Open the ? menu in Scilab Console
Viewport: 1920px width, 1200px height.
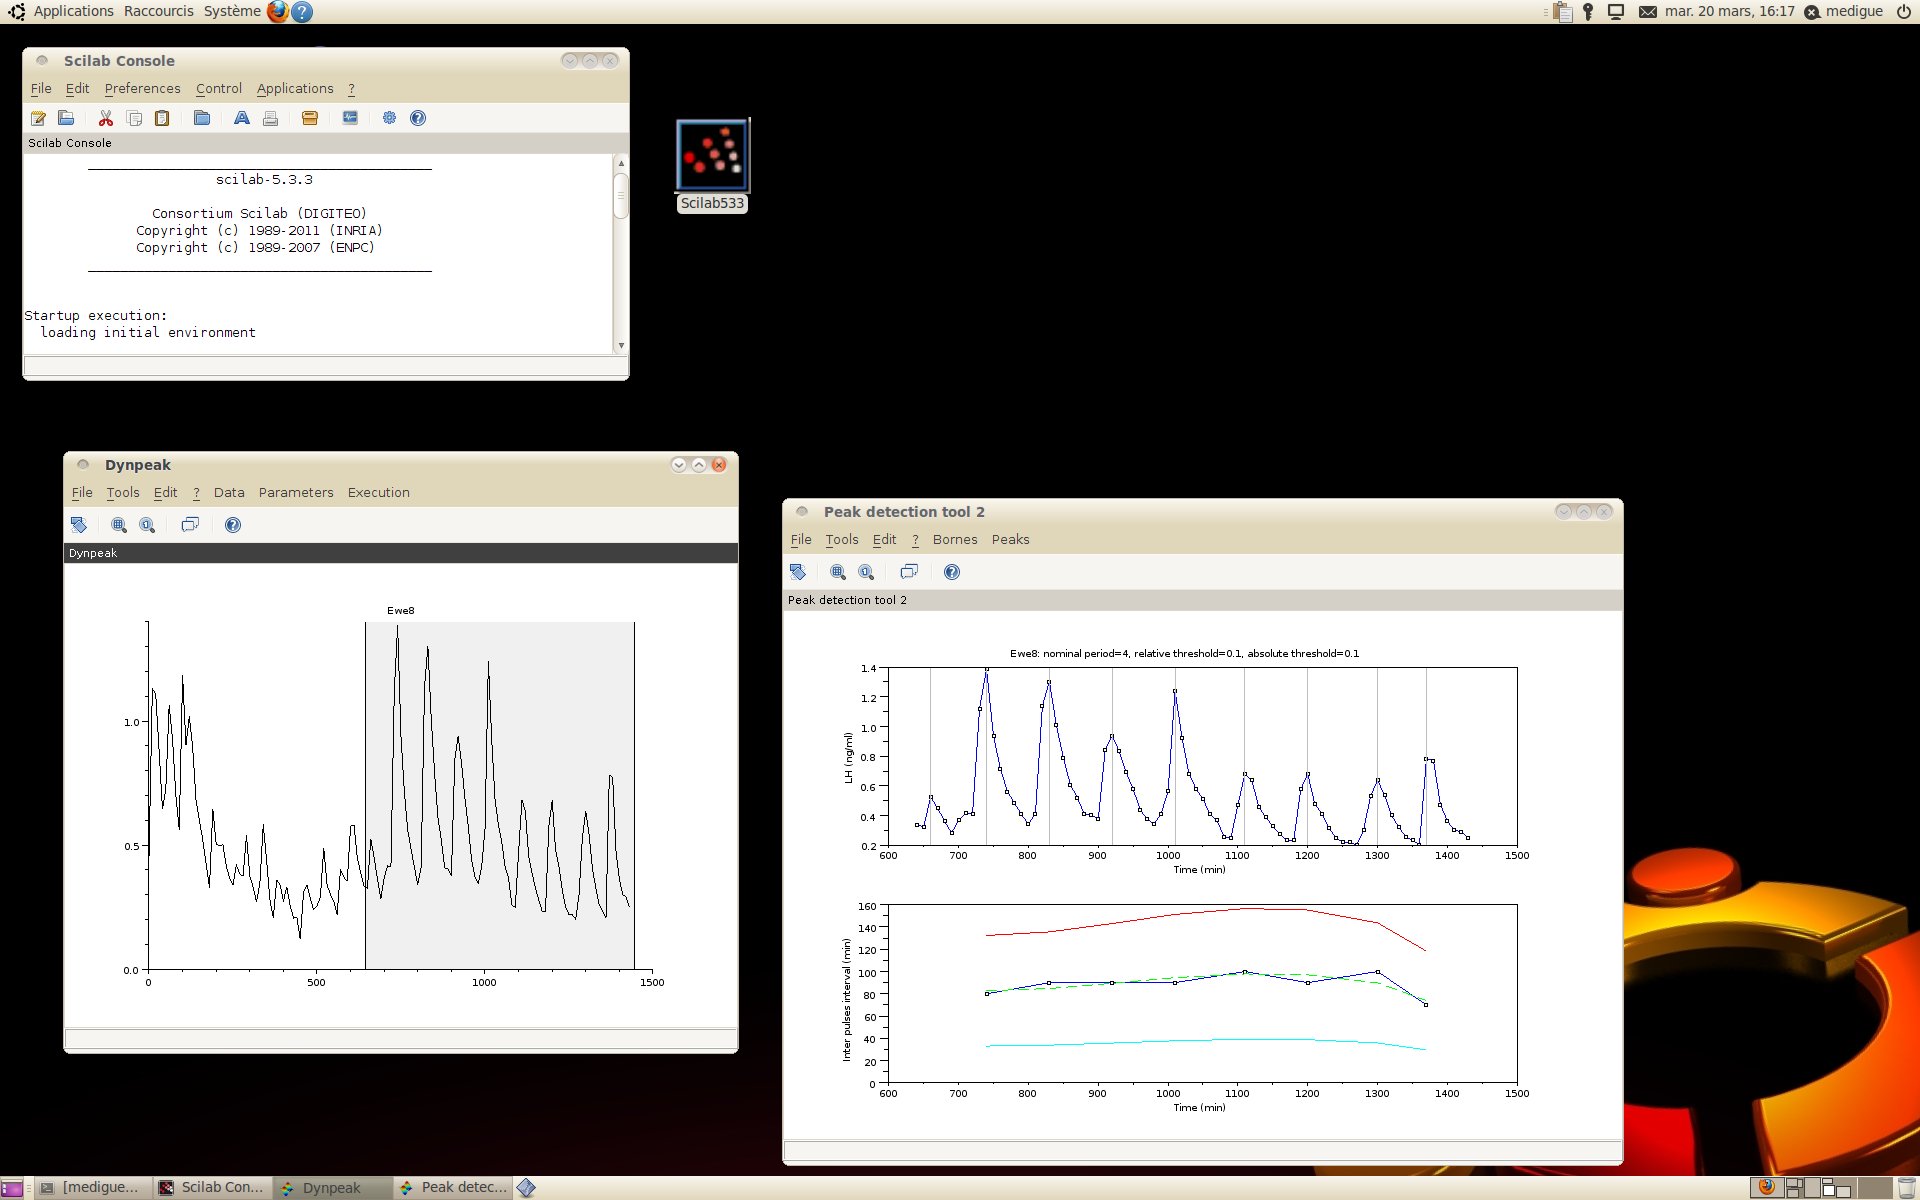click(x=351, y=89)
